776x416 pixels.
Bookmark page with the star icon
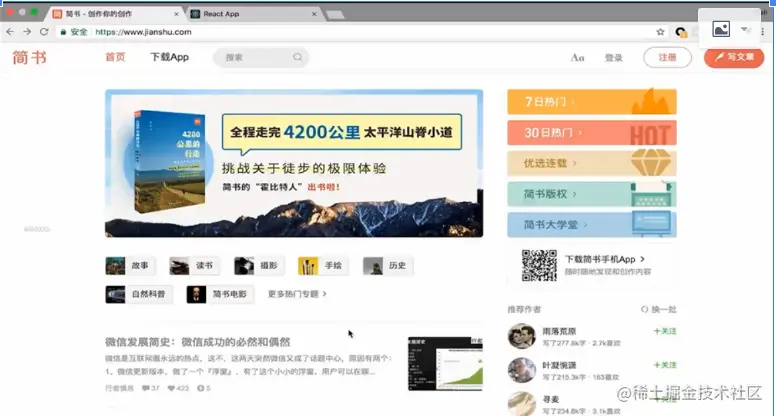tap(660, 32)
